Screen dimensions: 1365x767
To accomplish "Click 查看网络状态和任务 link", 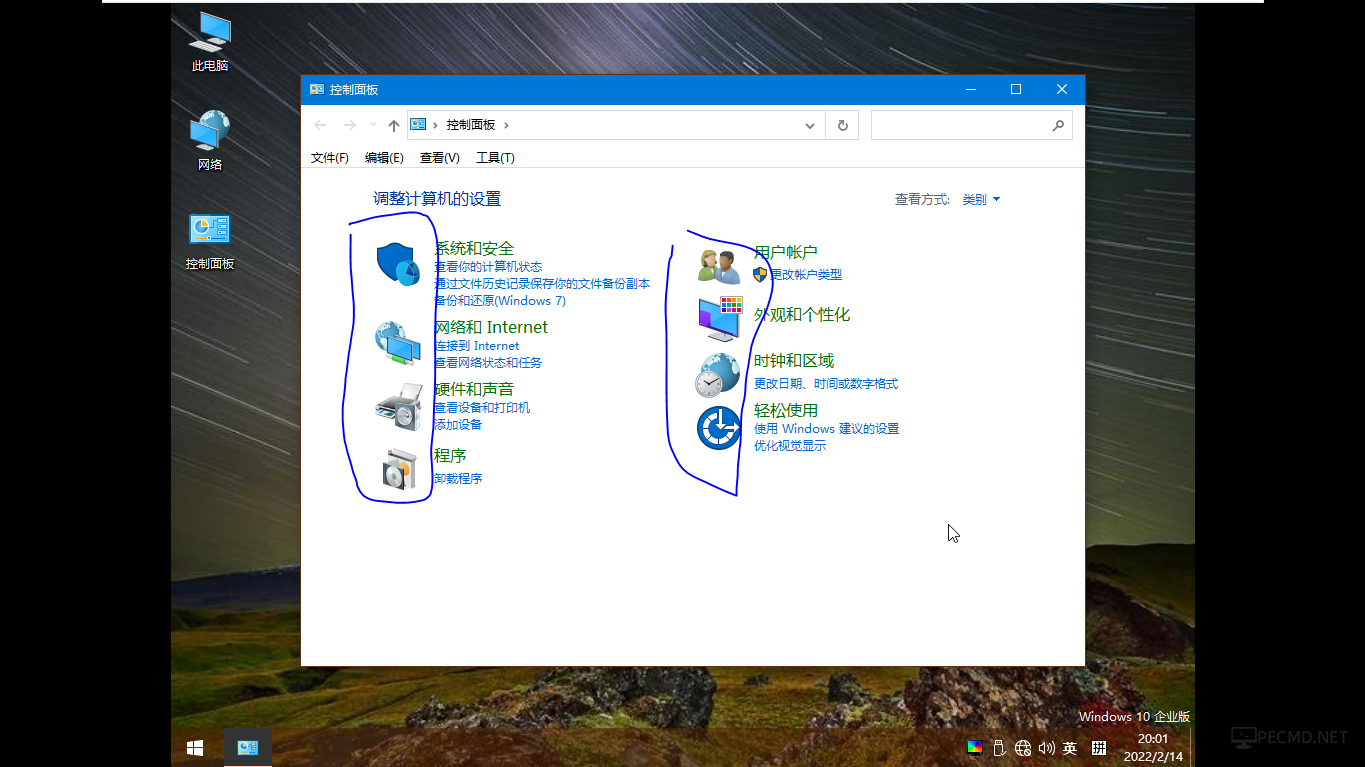I will point(488,363).
